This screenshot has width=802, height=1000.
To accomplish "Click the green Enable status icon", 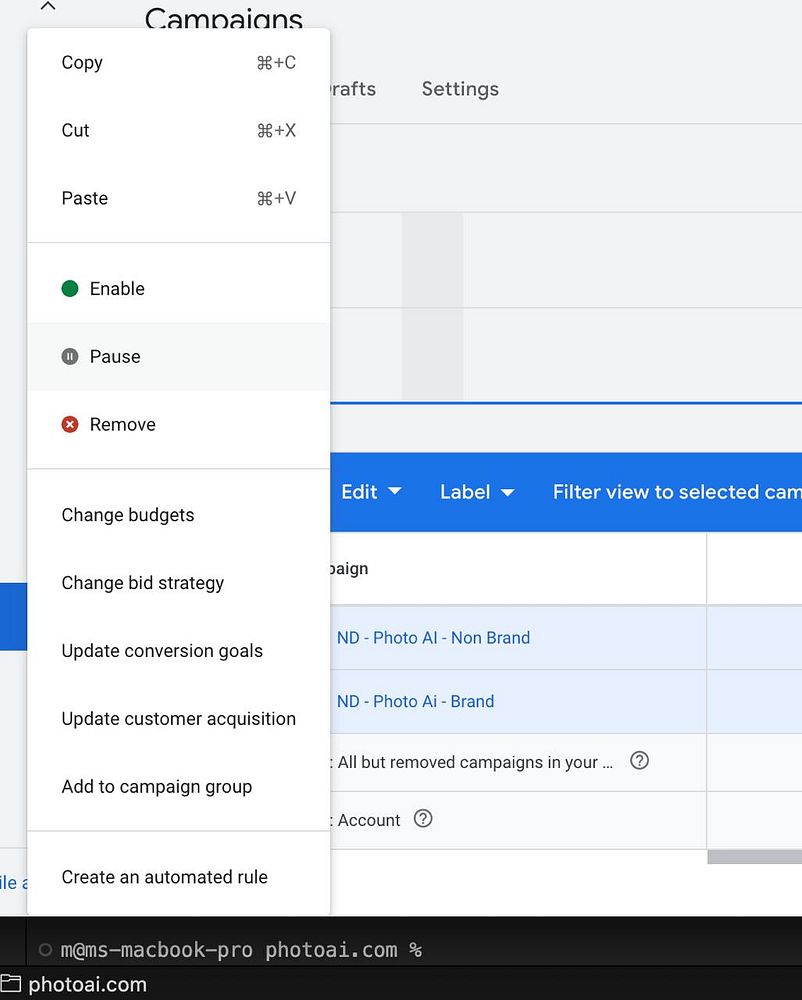I will tap(70, 289).
